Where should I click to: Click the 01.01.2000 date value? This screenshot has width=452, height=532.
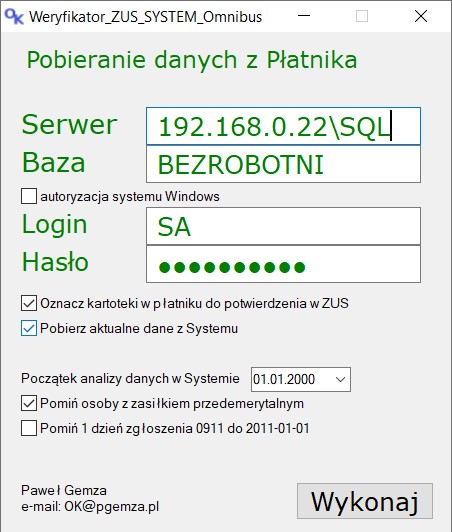click(x=284, y=379)
